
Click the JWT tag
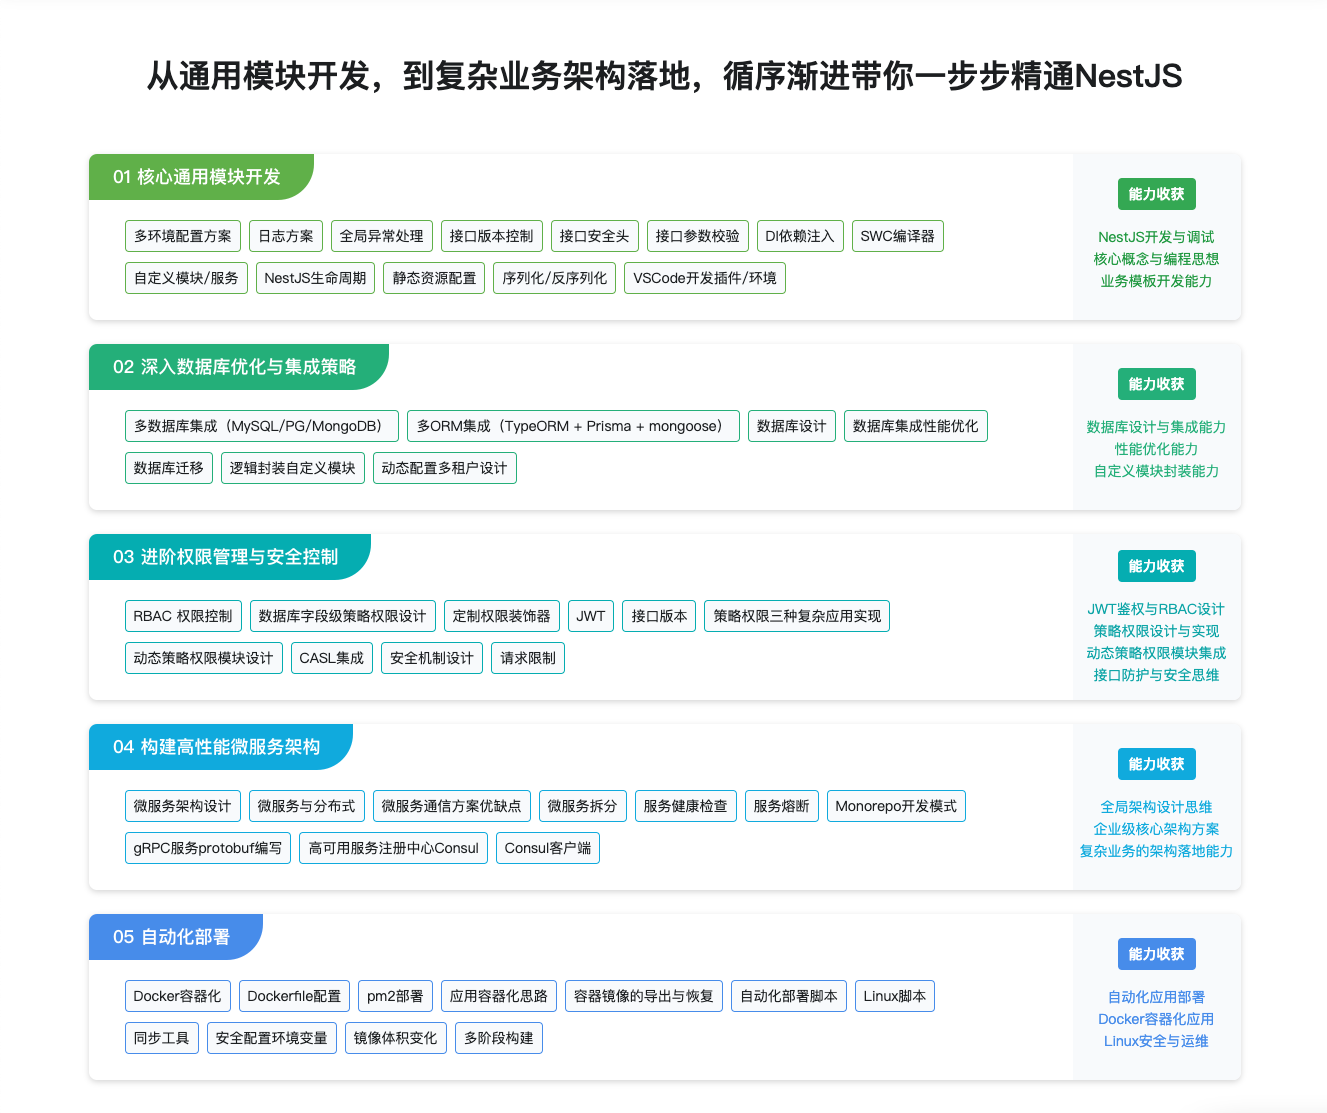click(x=590, y=616)
